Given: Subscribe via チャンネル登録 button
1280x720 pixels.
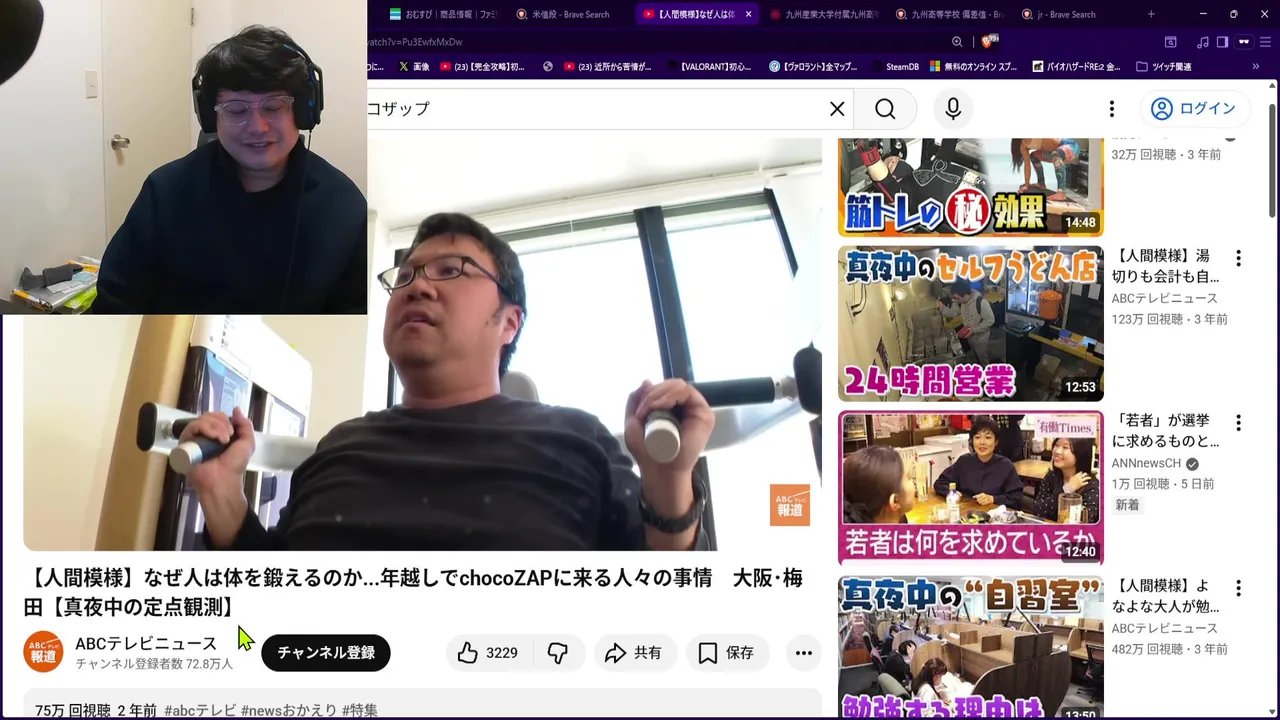Looking at the screenshot, I should (x=326, y=653).
